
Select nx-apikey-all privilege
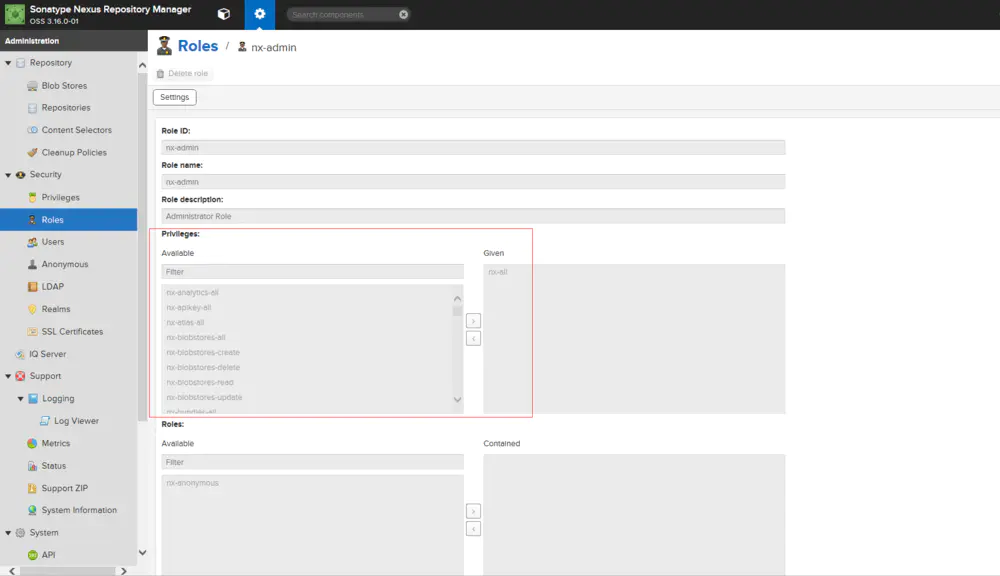pyautogui.click(x=189, y=307)
